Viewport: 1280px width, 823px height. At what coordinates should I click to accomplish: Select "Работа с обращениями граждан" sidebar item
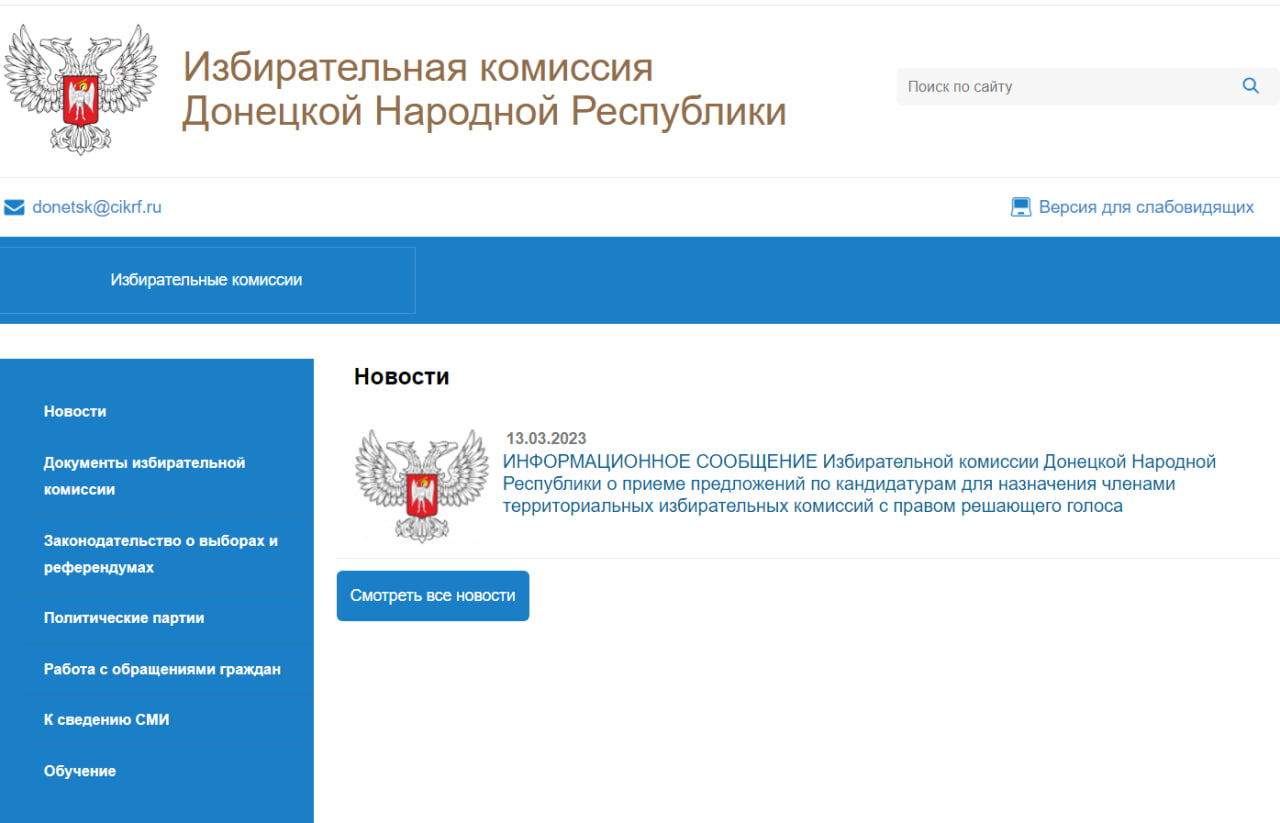pyautogui.click(x=162, y=669)
